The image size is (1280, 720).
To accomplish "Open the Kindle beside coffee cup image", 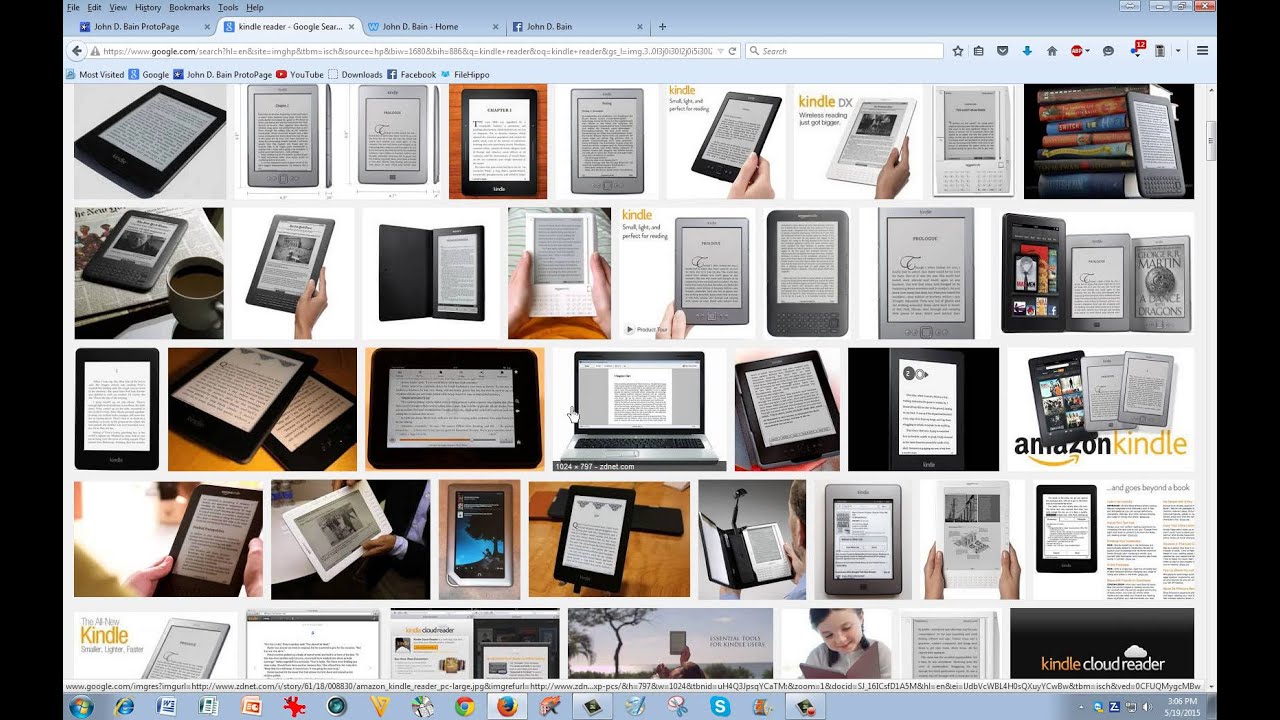I will [x=149, y=273].
